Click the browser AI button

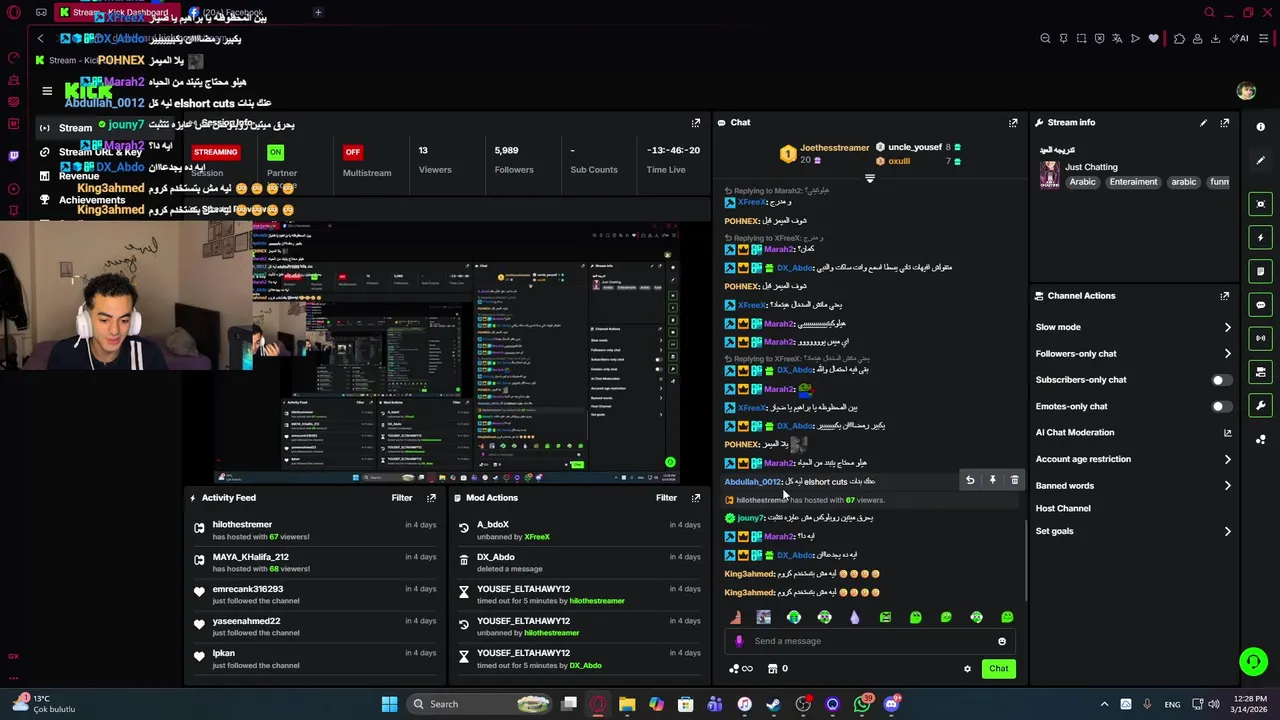point(1241,39)
